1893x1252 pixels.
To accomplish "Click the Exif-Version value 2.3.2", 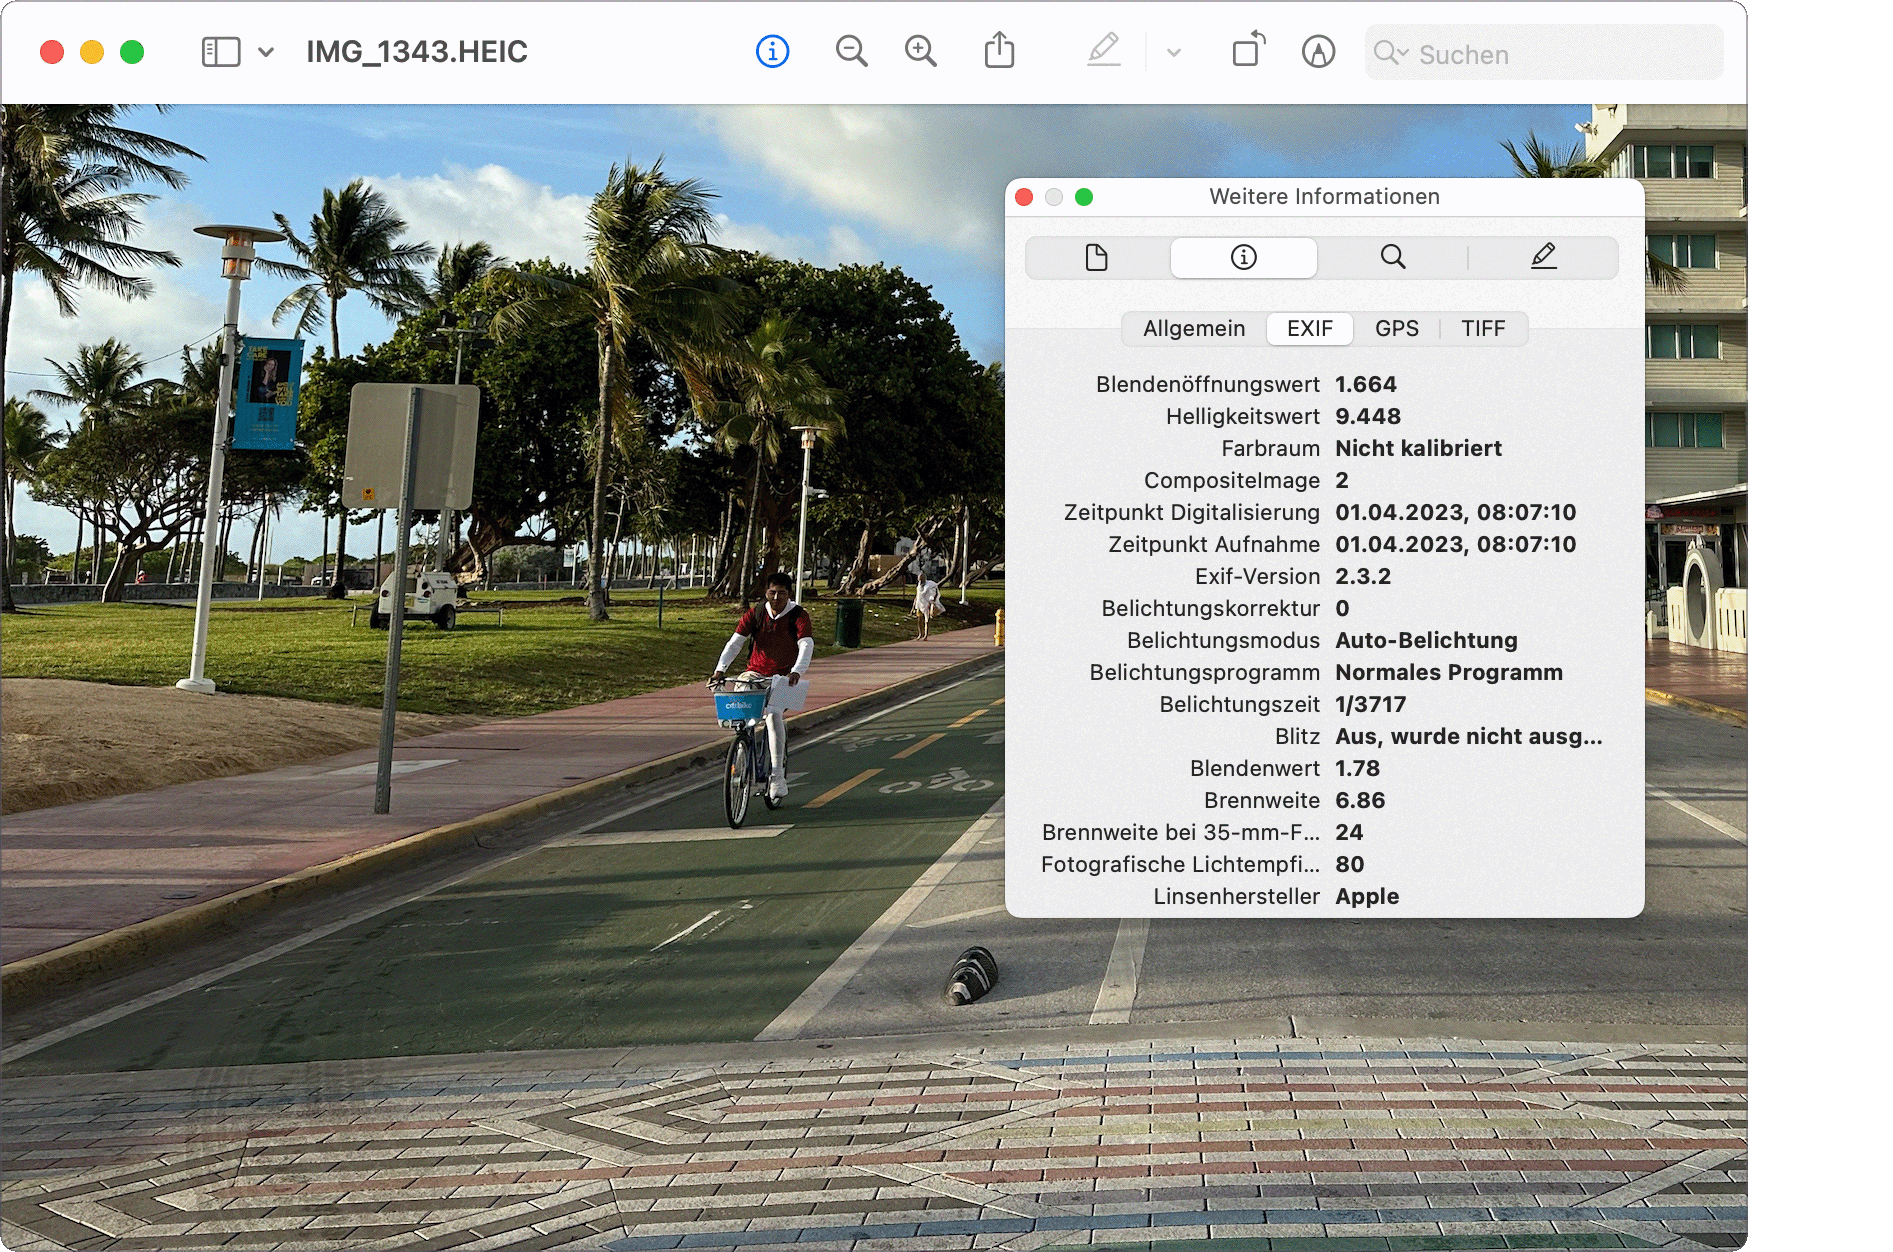I will point(1363,577).
